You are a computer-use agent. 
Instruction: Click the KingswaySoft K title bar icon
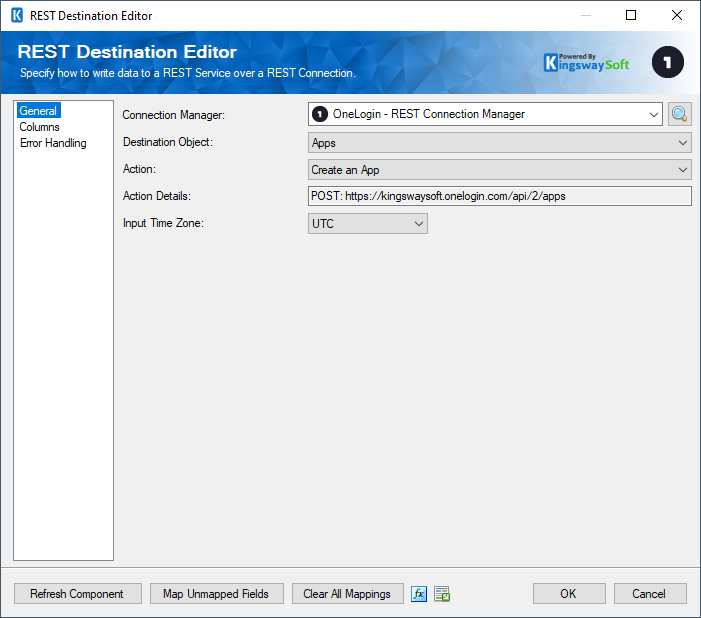pyautogui.click(x=17, y=15)
